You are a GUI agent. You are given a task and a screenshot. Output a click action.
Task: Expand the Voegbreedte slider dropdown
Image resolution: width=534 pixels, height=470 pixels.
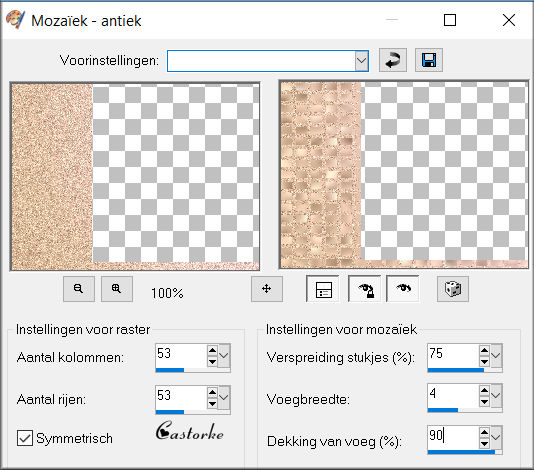coord(496,395)
